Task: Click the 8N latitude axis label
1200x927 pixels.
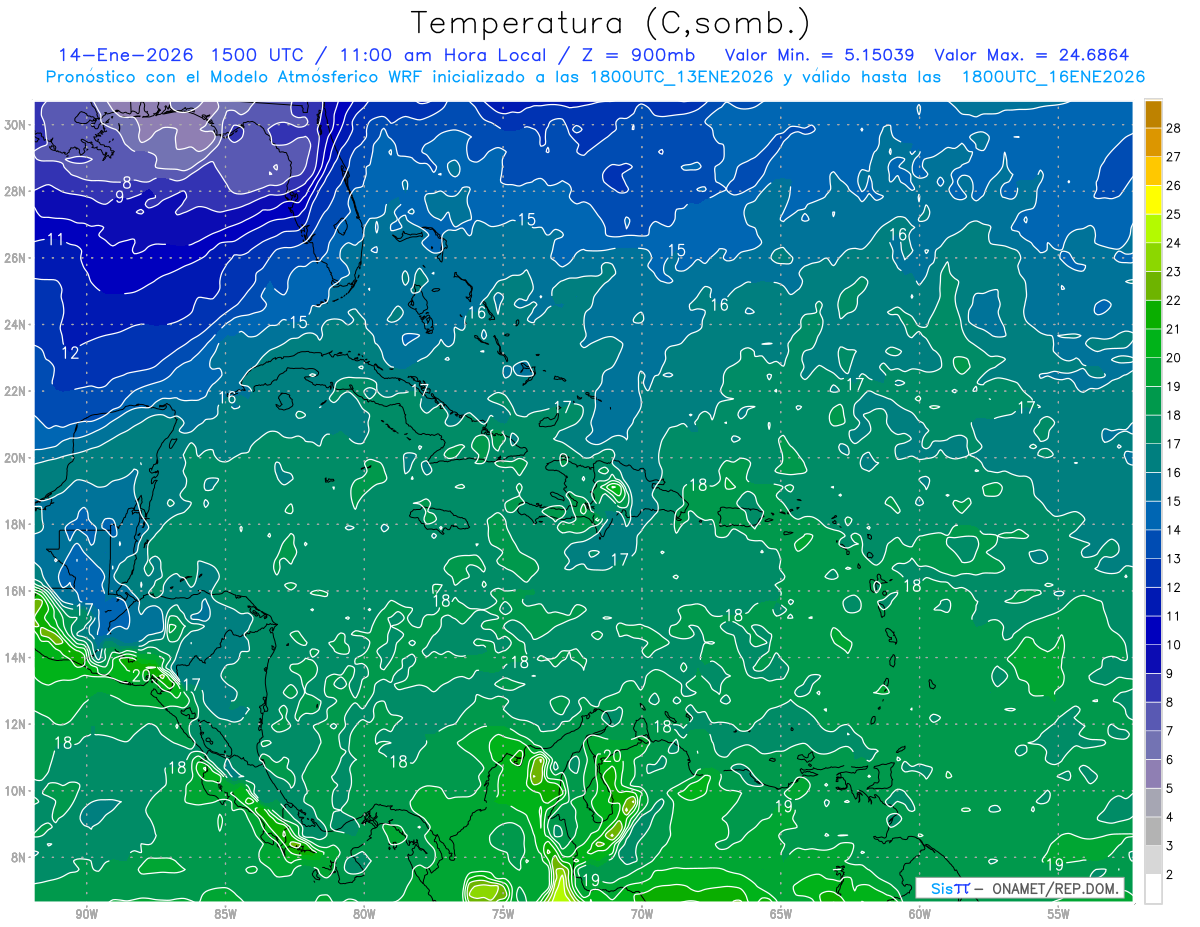Action: click(18, 857)
